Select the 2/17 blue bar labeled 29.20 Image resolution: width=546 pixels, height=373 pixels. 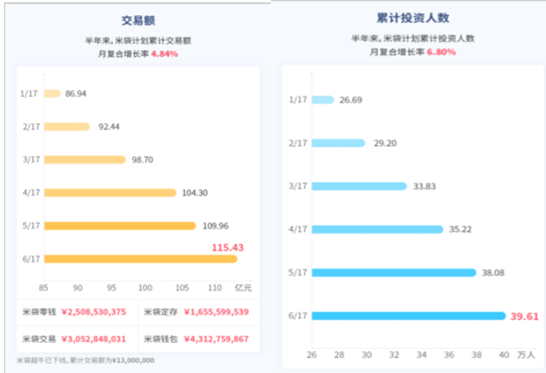click(x=338, y=143)
